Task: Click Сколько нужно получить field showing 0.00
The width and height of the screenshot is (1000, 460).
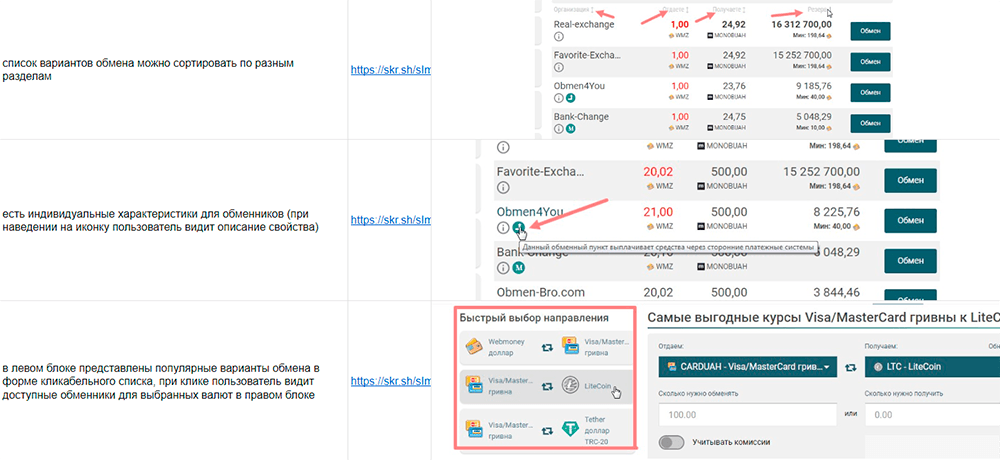Action: coord(932,415)
